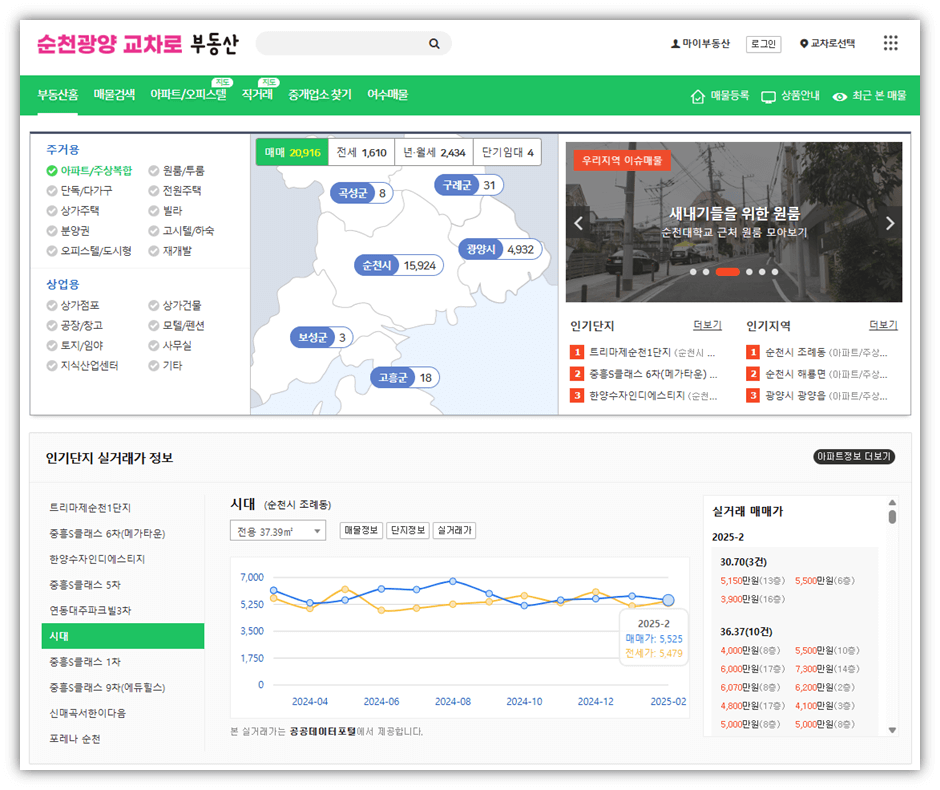Uncheck the 아파트/주상복합 filter
Screen dimensions: 940x790
tap(54, 170)
